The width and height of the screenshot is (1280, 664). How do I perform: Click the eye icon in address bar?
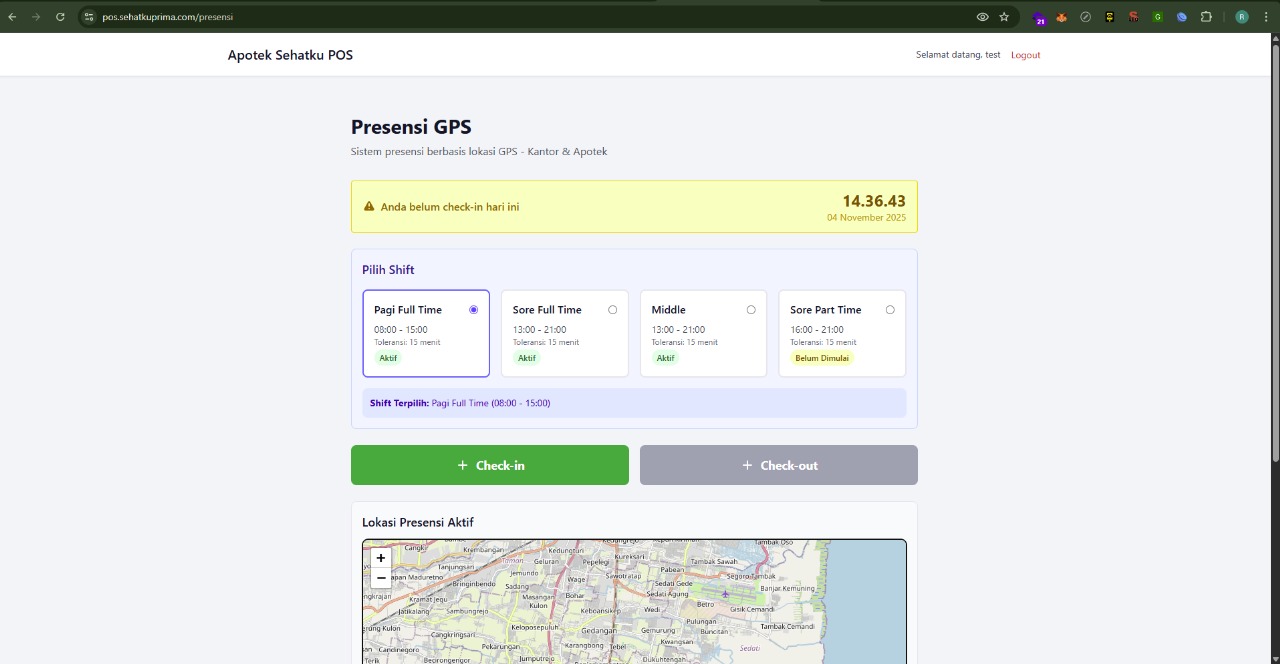982,17
